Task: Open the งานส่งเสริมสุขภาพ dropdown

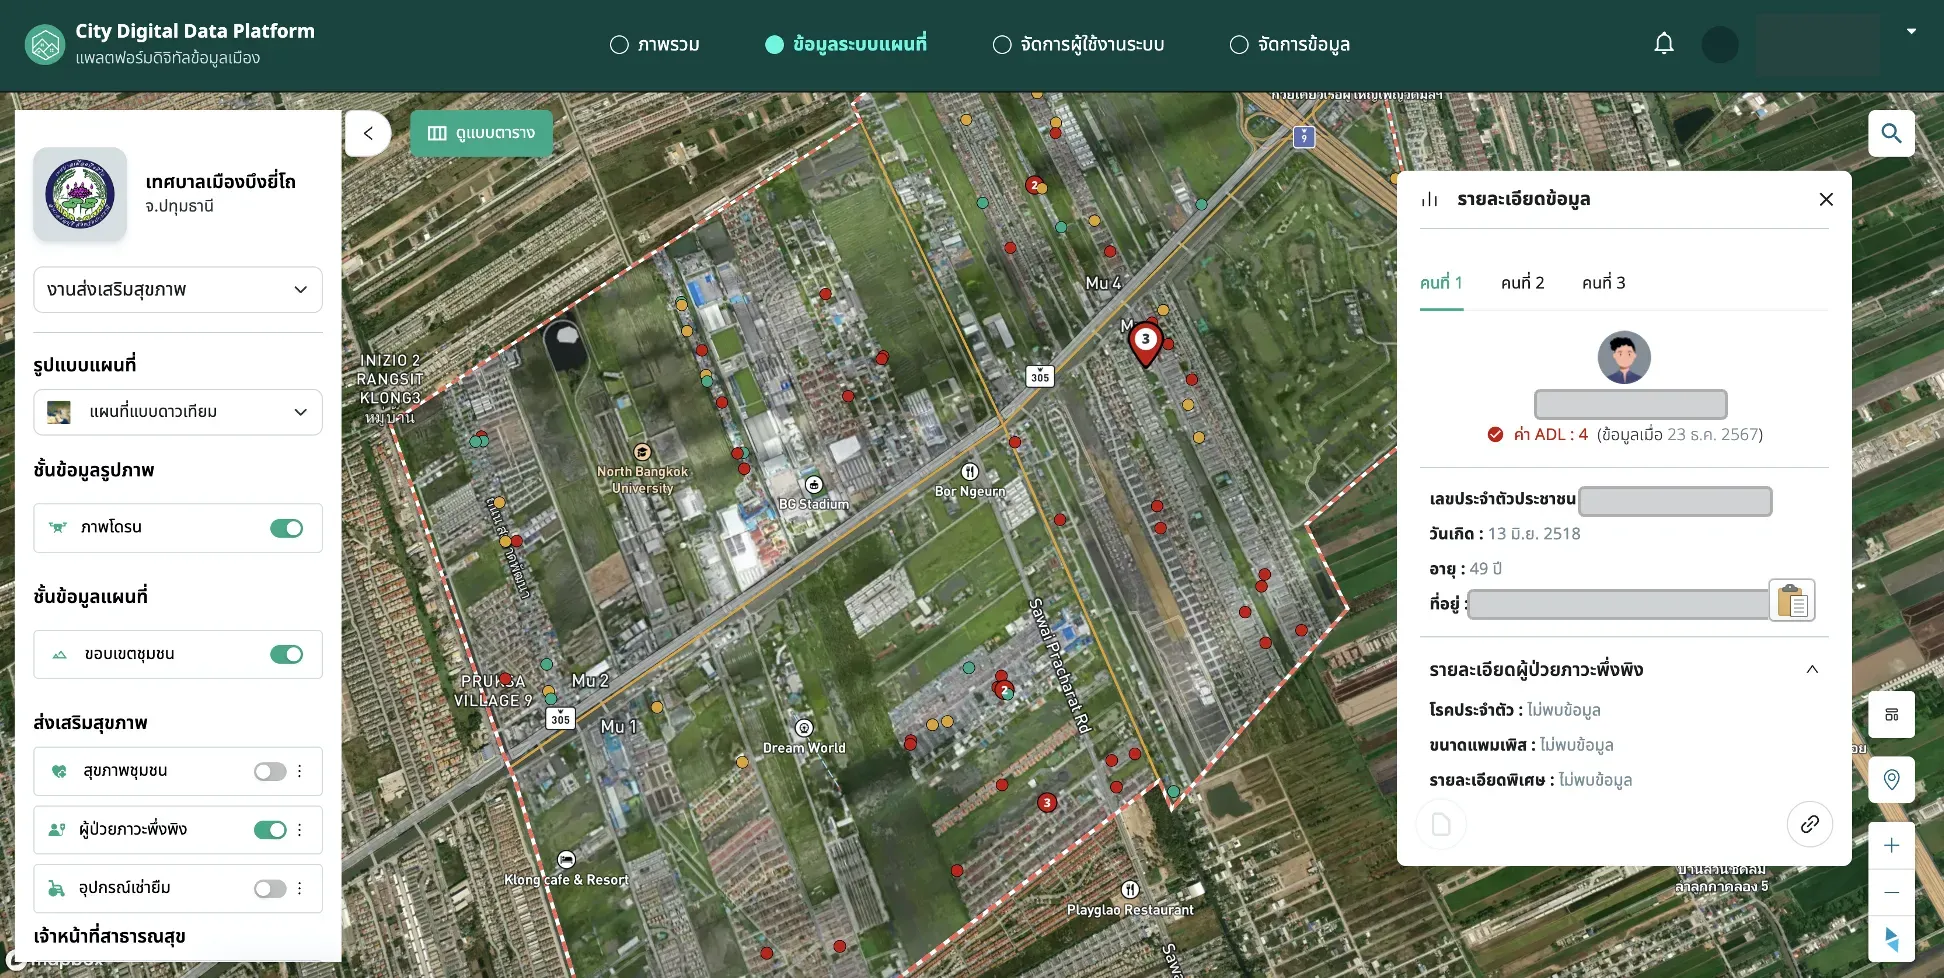Action: point(178,290)
